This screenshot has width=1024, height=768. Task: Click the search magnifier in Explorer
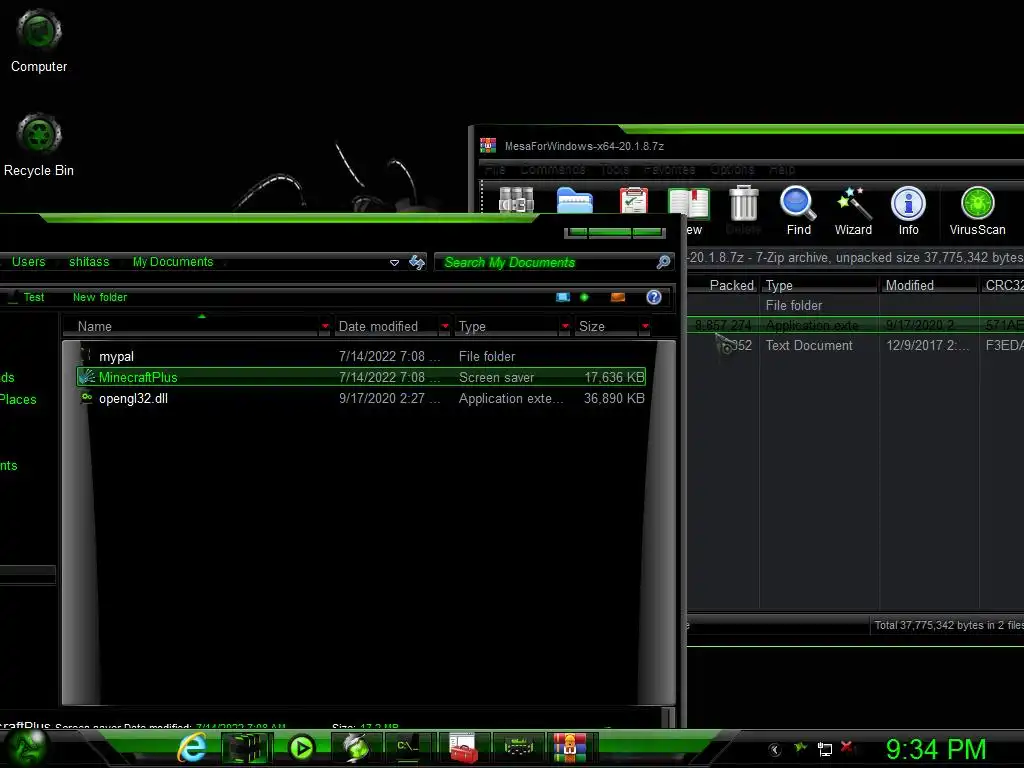point(664,263)
